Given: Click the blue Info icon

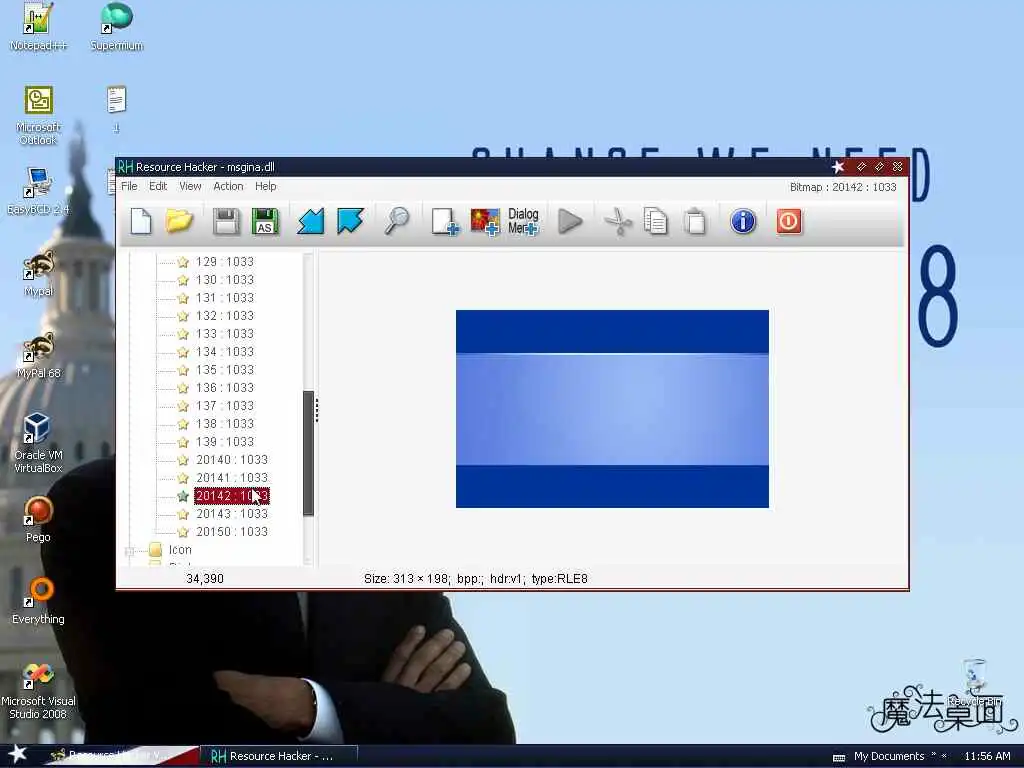Looking at the screenshot, I should pyautogui.click(x=743, y=221).
